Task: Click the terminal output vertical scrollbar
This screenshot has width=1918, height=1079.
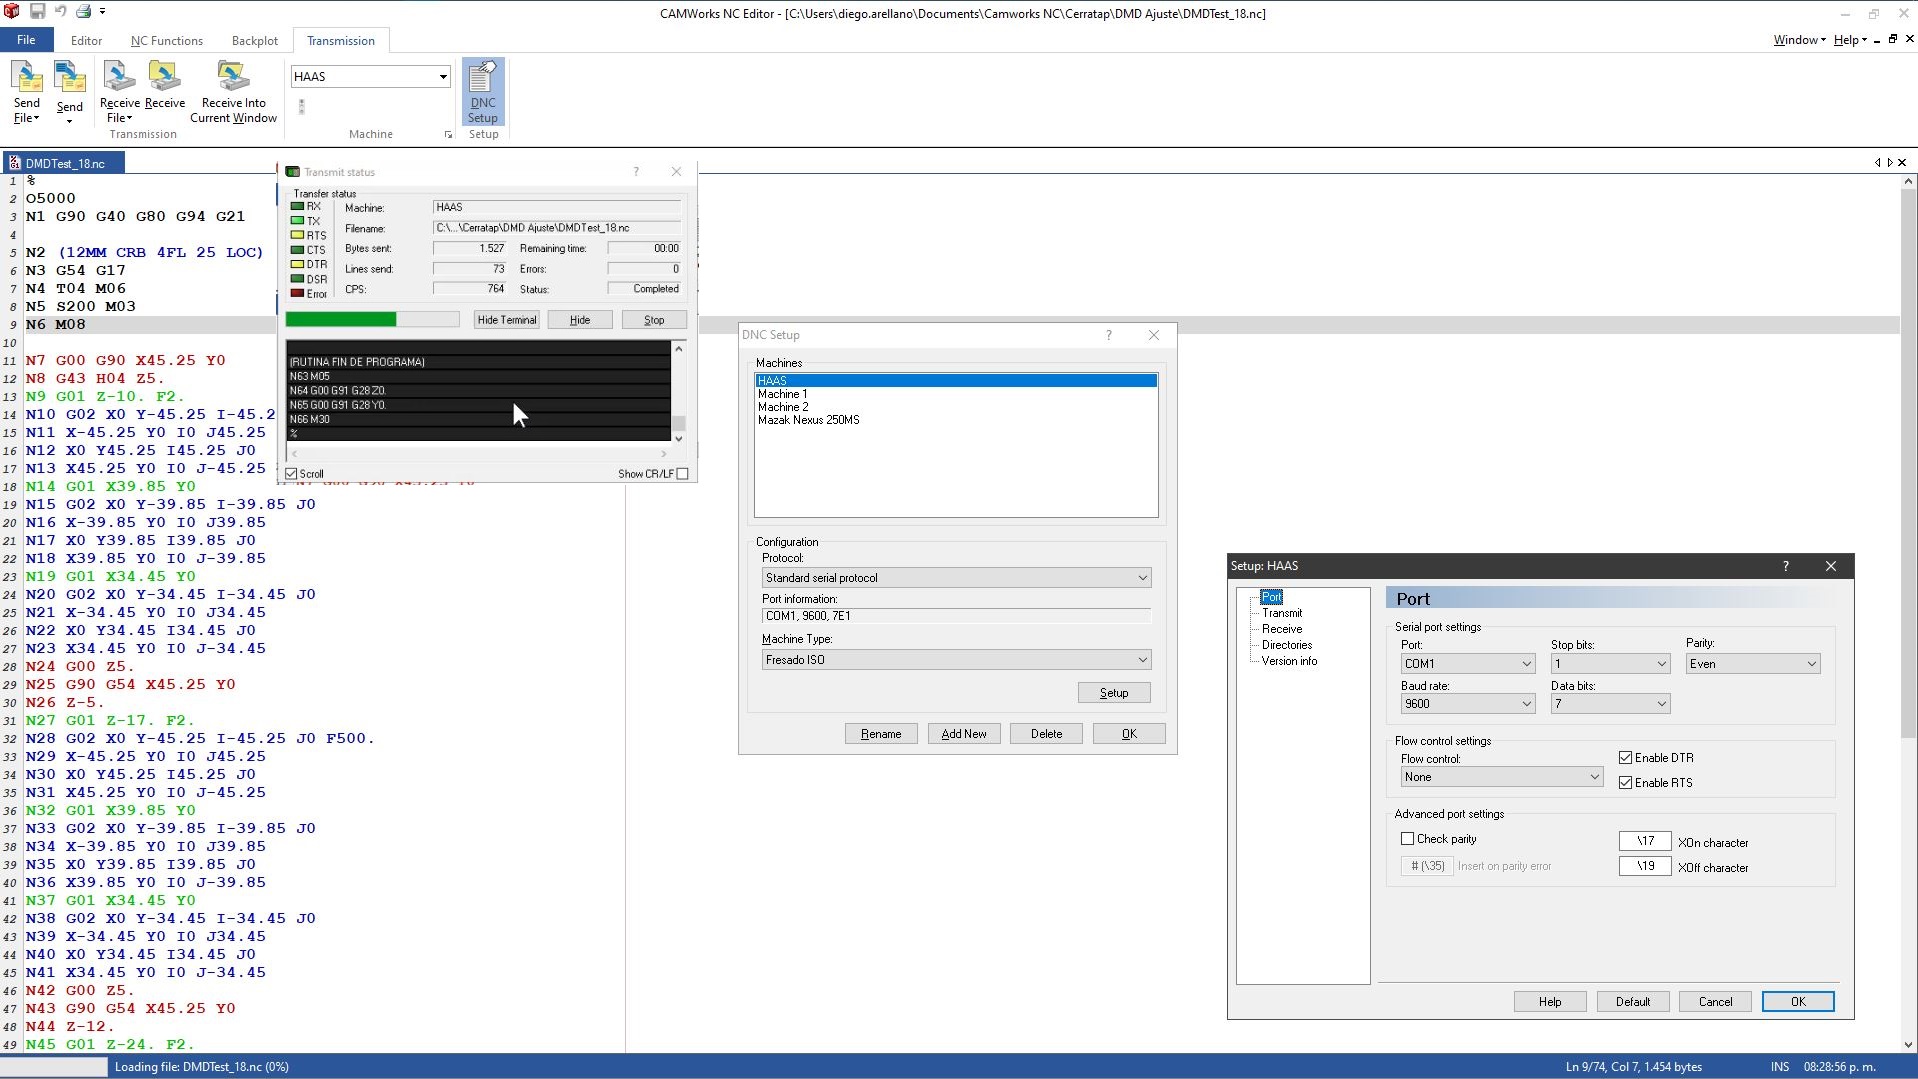Action: pos(679,393)
